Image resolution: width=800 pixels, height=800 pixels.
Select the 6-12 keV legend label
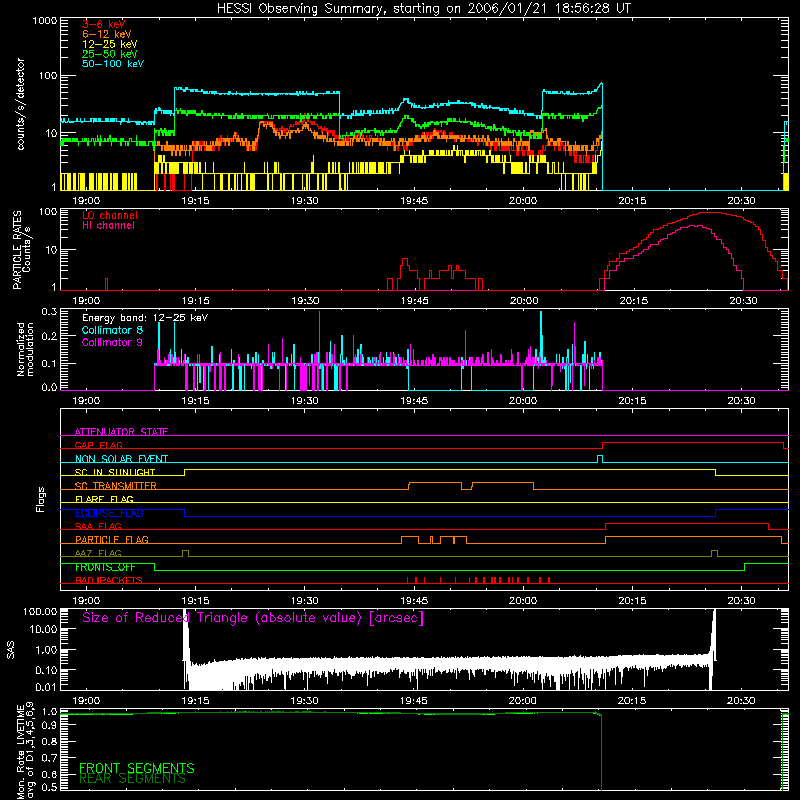(107, 34)
